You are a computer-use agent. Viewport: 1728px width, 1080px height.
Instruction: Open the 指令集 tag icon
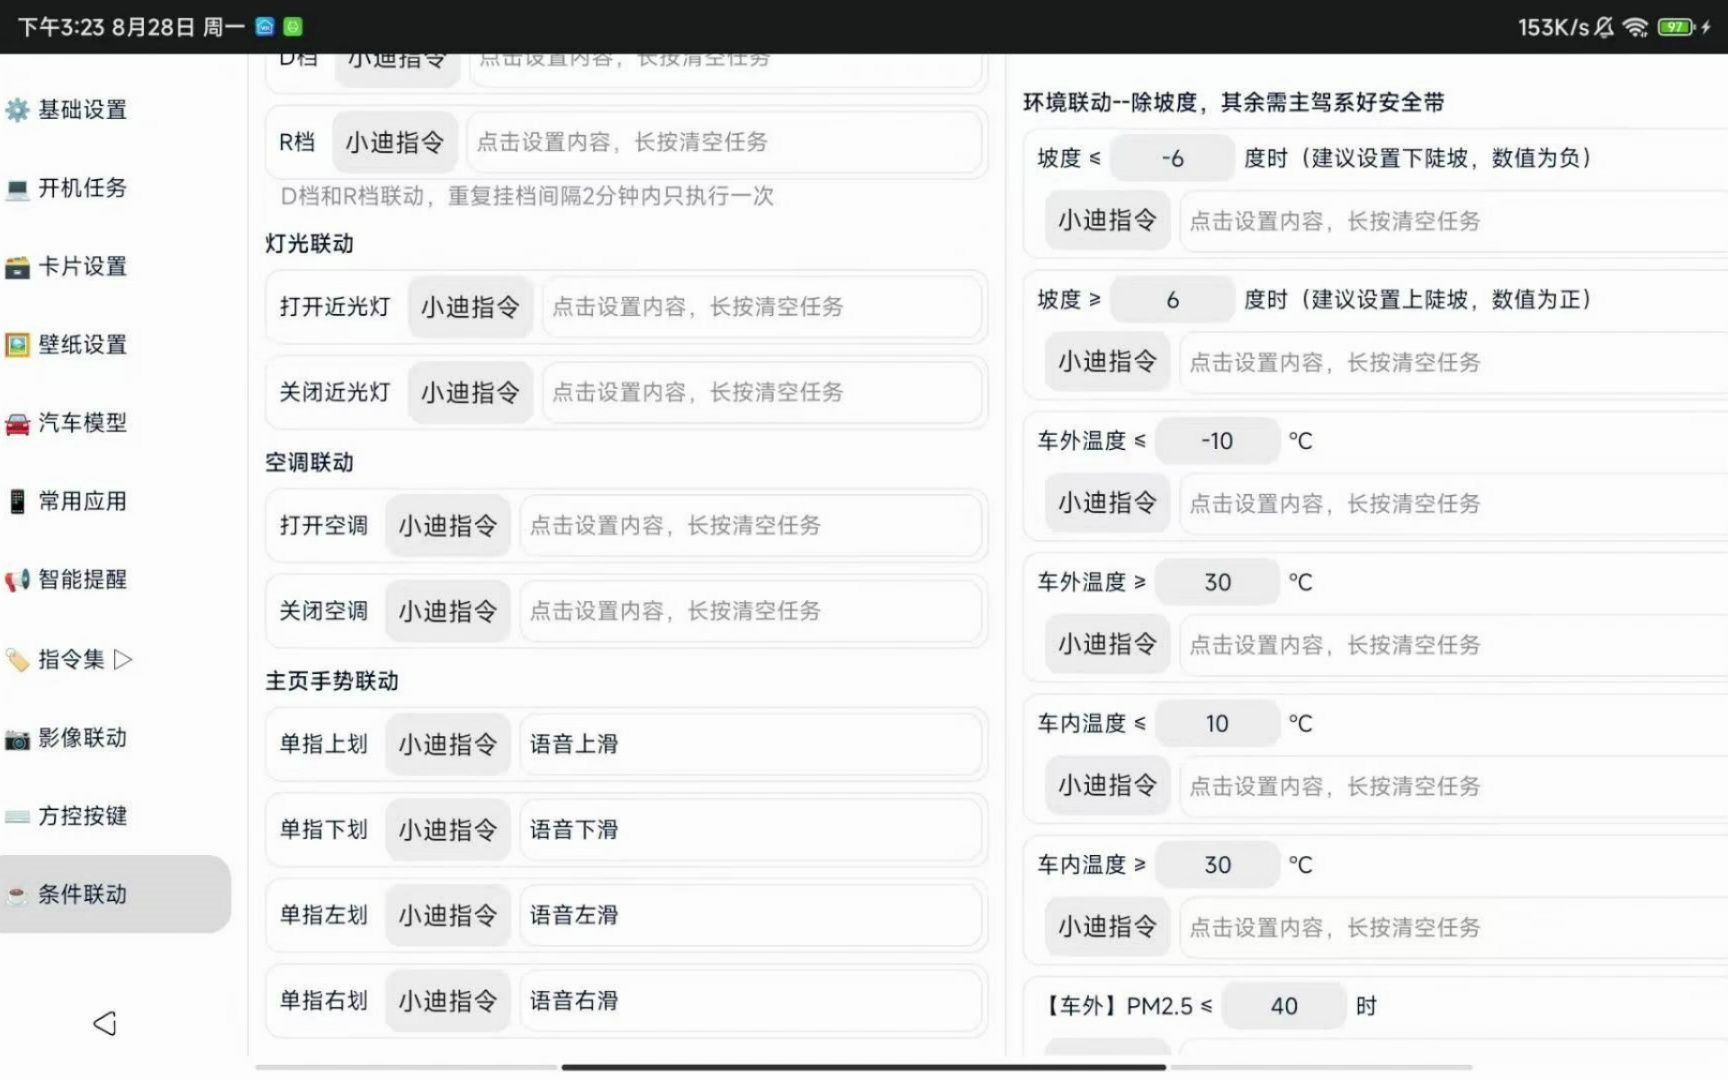(x=17, y=659)
